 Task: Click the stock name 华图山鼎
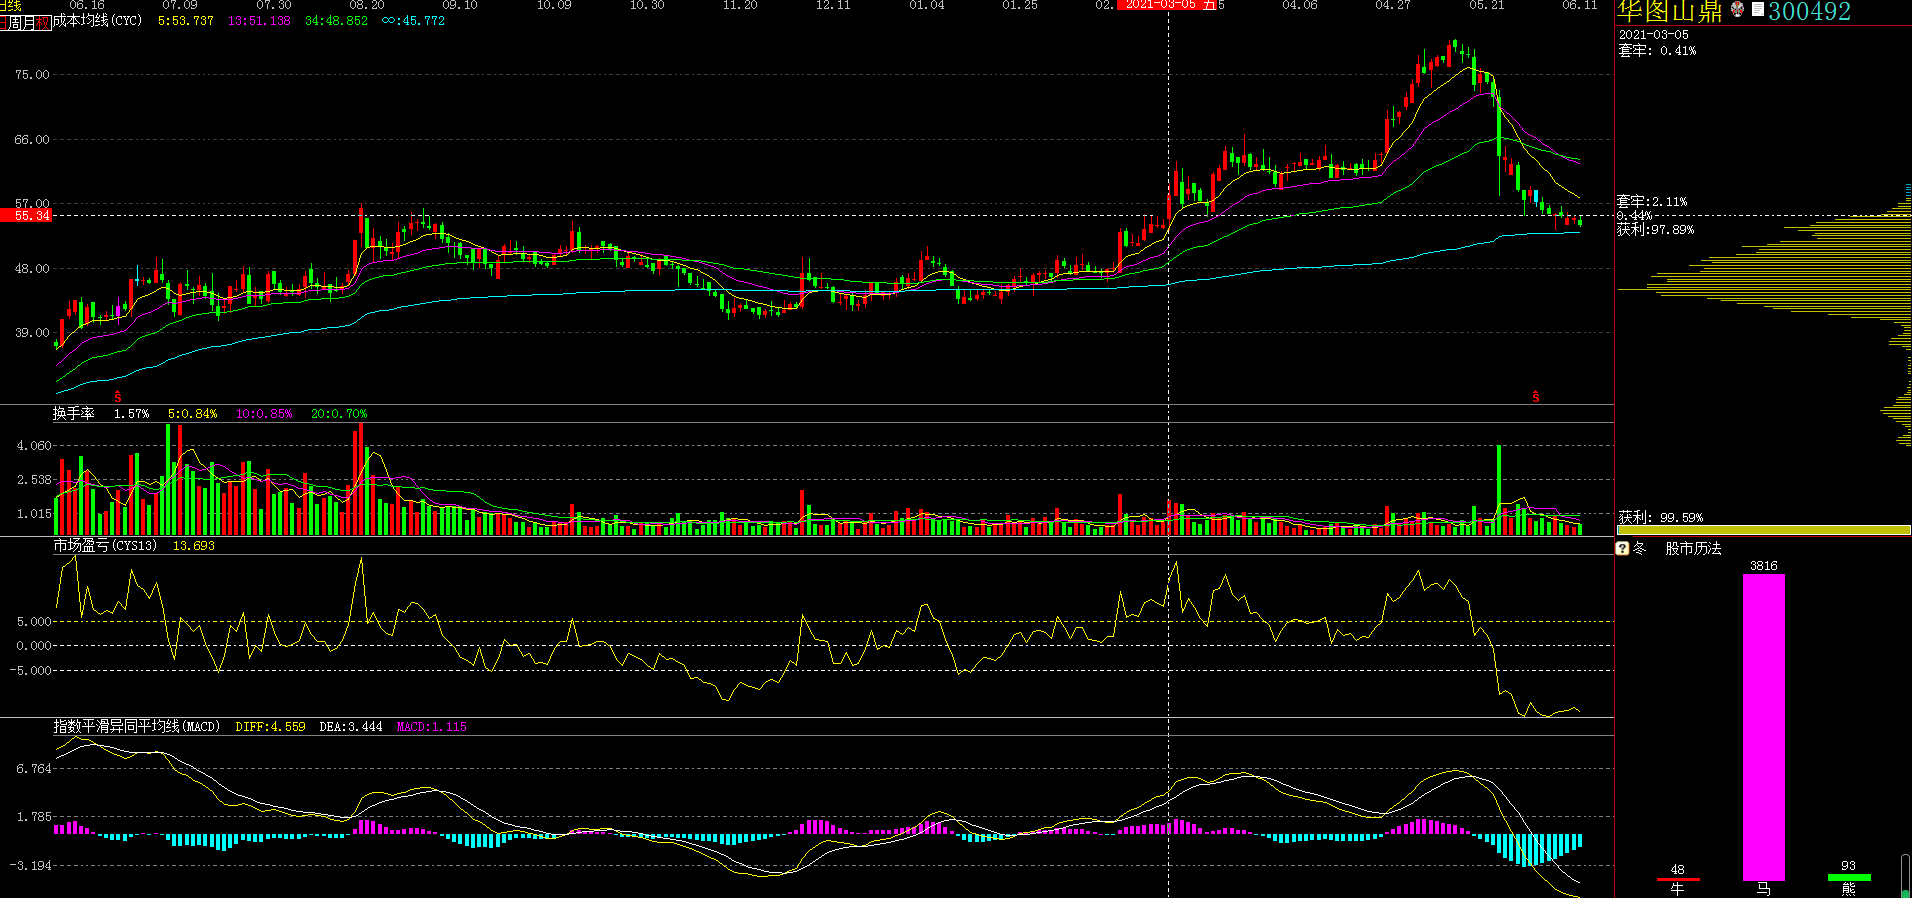[x=1670, y=11]
